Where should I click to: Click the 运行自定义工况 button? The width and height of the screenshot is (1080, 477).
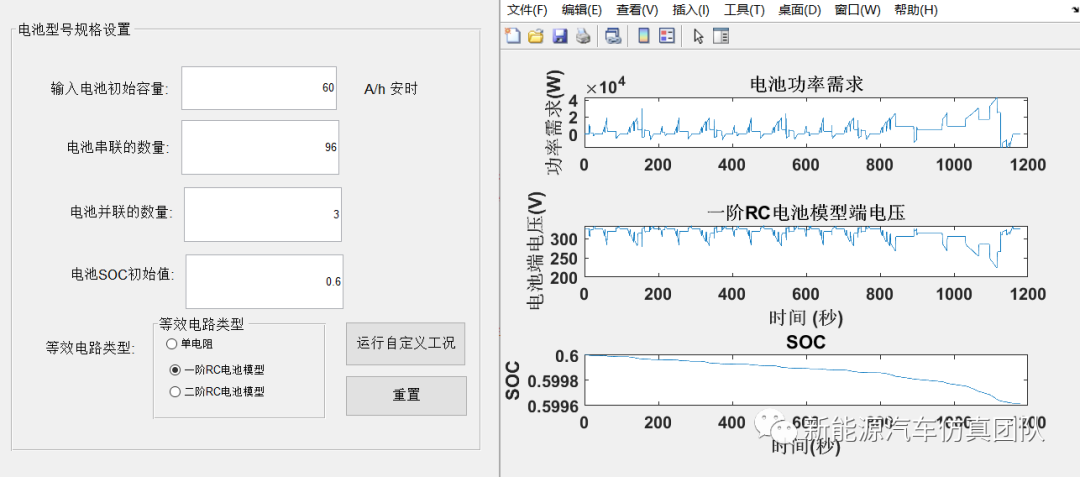406,343
